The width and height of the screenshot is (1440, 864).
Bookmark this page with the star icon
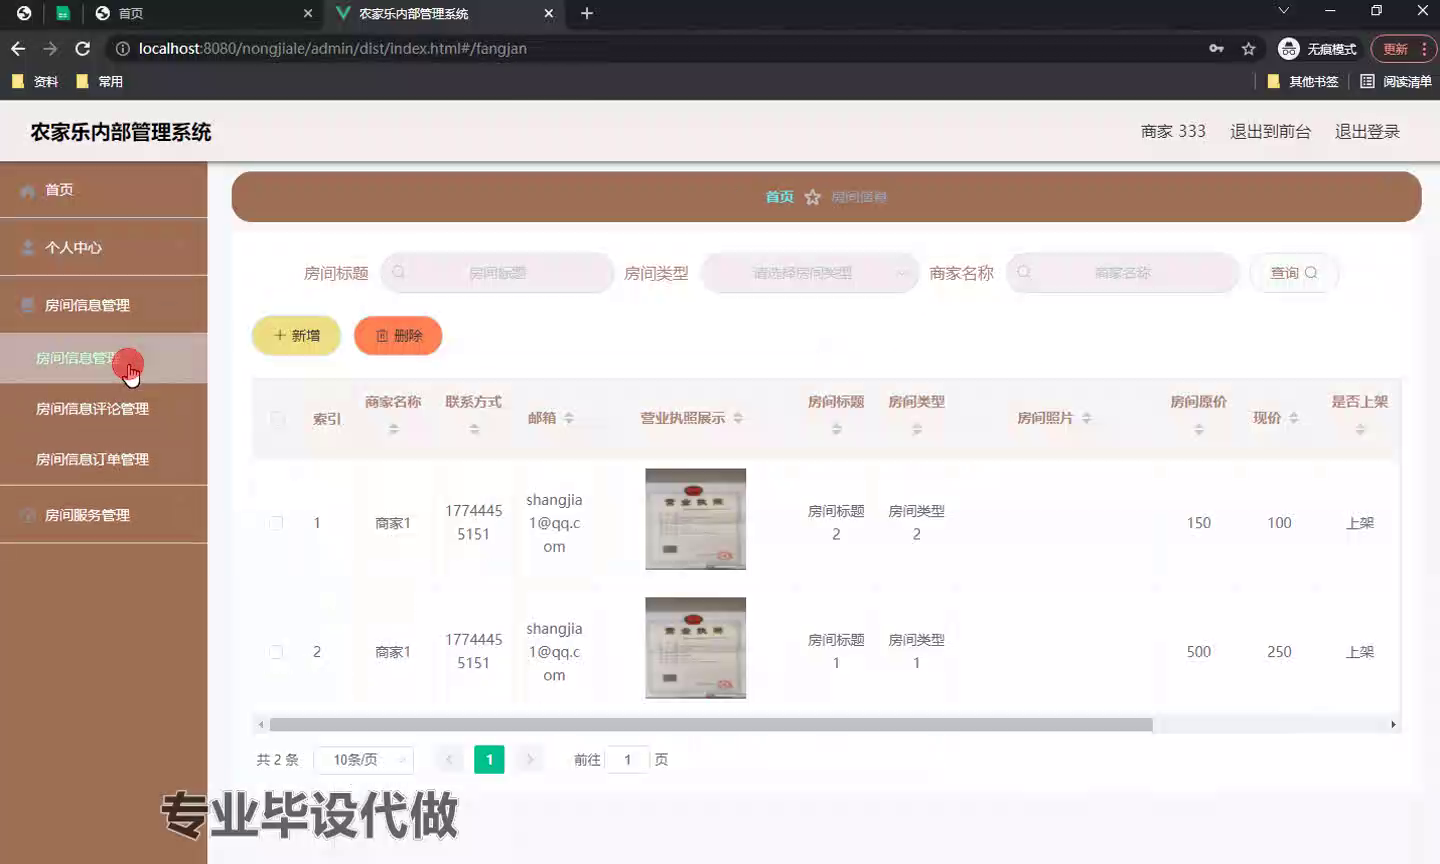[x=1248, y=48]
